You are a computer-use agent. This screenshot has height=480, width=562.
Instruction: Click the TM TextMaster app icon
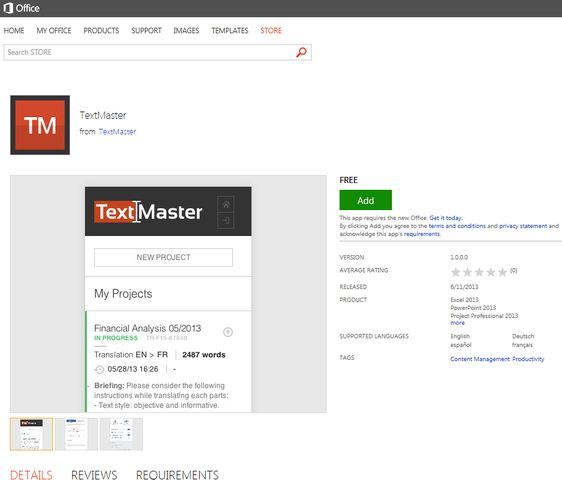pos(40,125)
